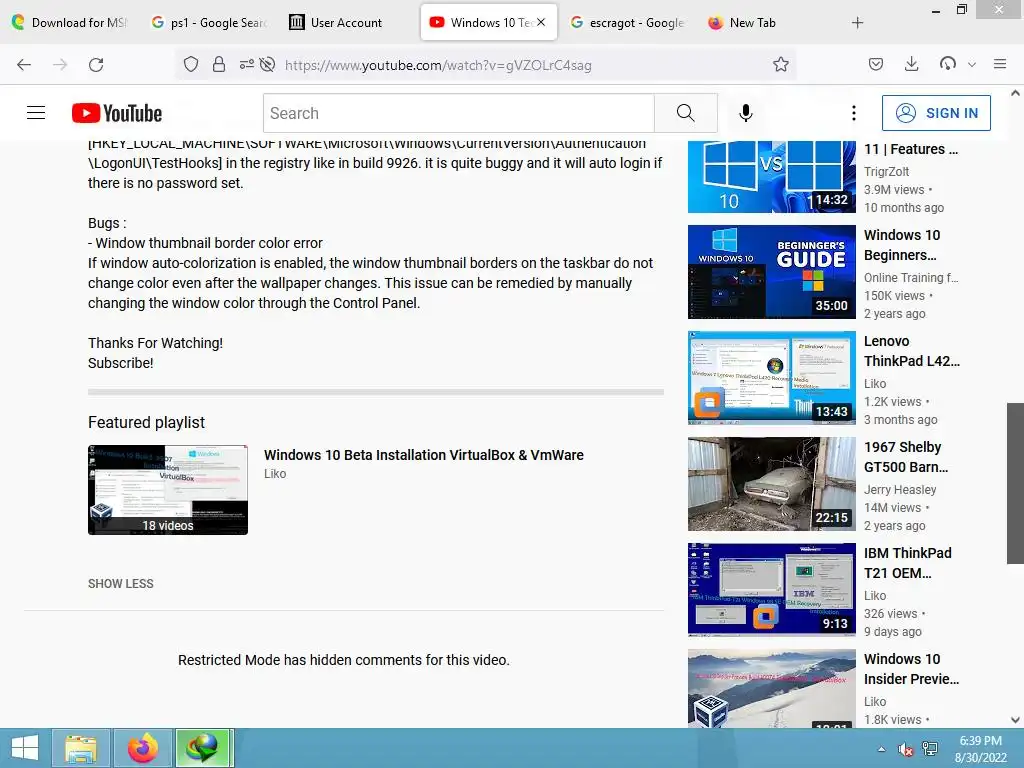Open YouTube settings three-dot menu
This screenshot has height=768, width=1024.
854,113
